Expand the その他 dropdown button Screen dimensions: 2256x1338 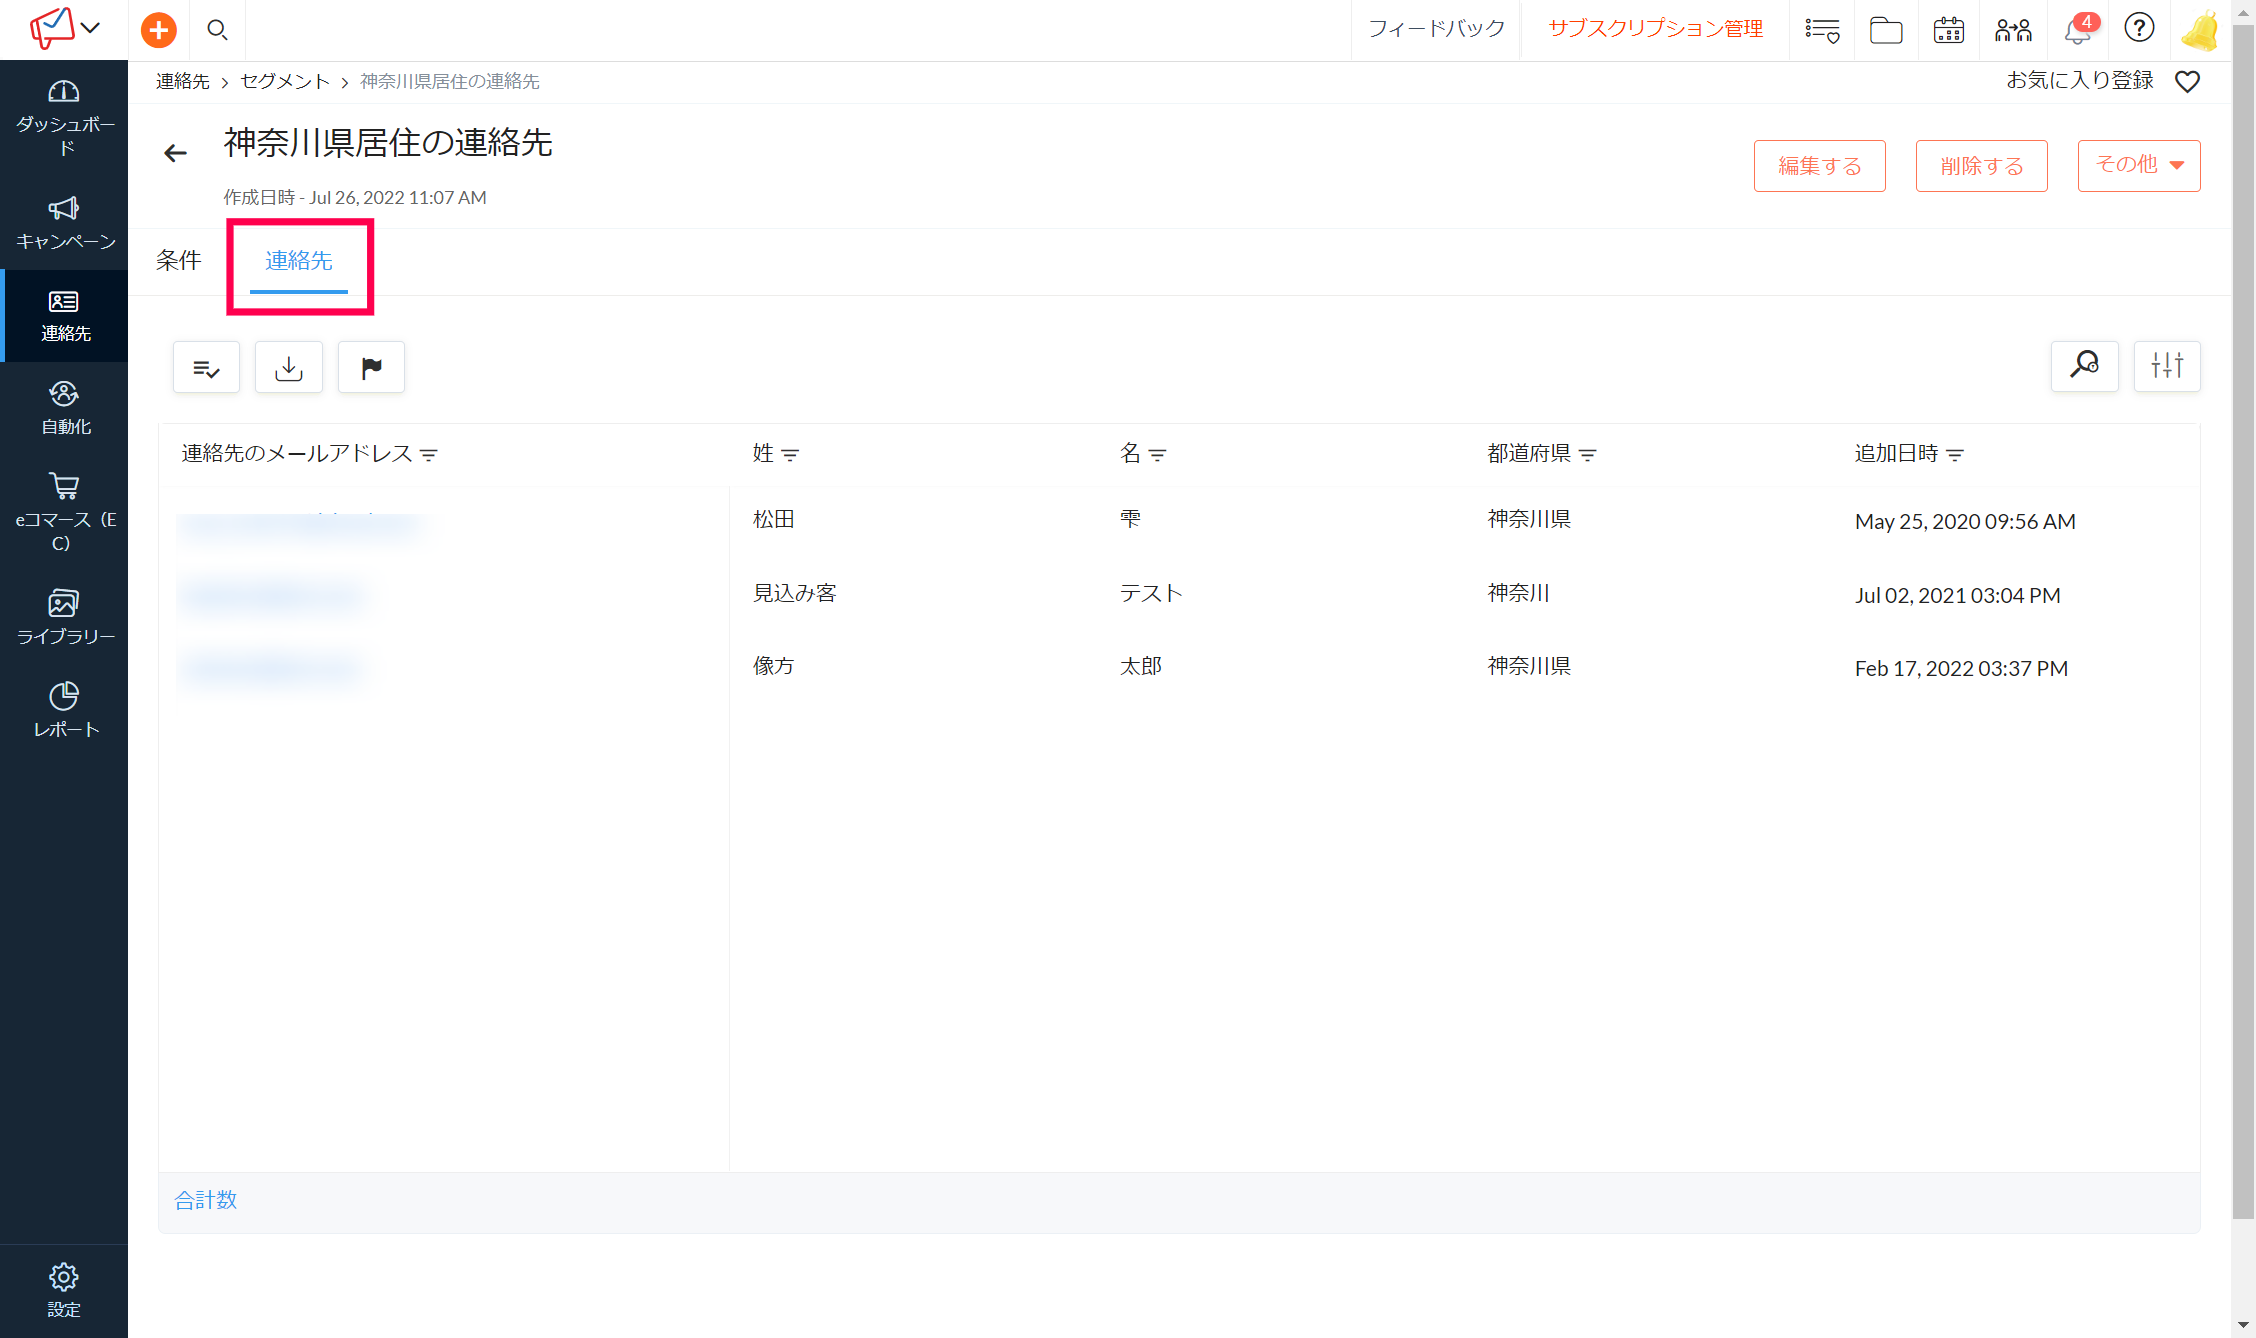pos(2139,166)
